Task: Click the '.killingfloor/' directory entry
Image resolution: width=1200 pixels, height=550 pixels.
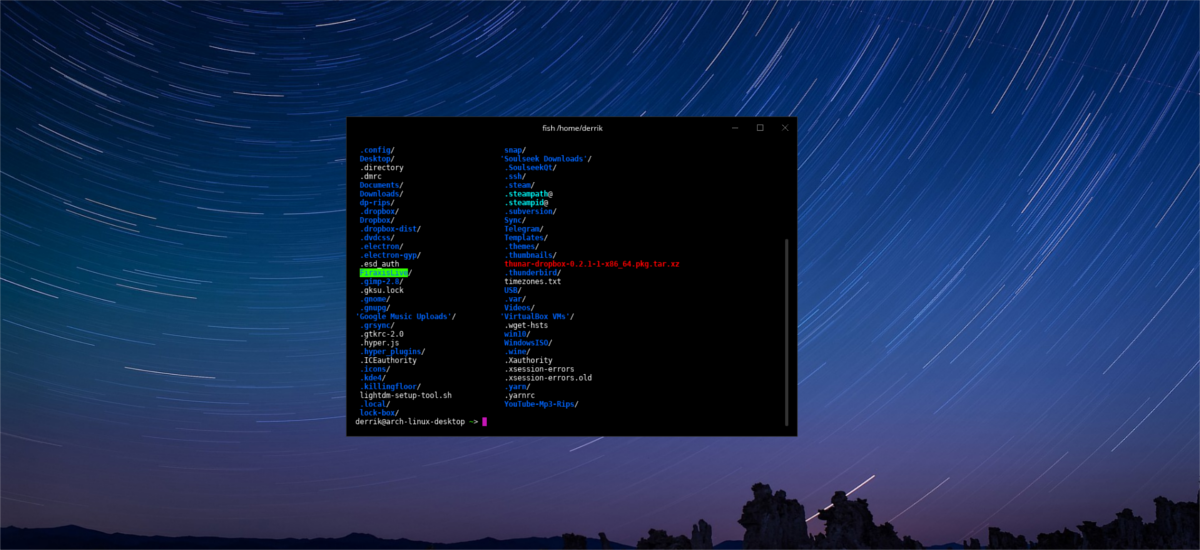Action: click(389, 387)
